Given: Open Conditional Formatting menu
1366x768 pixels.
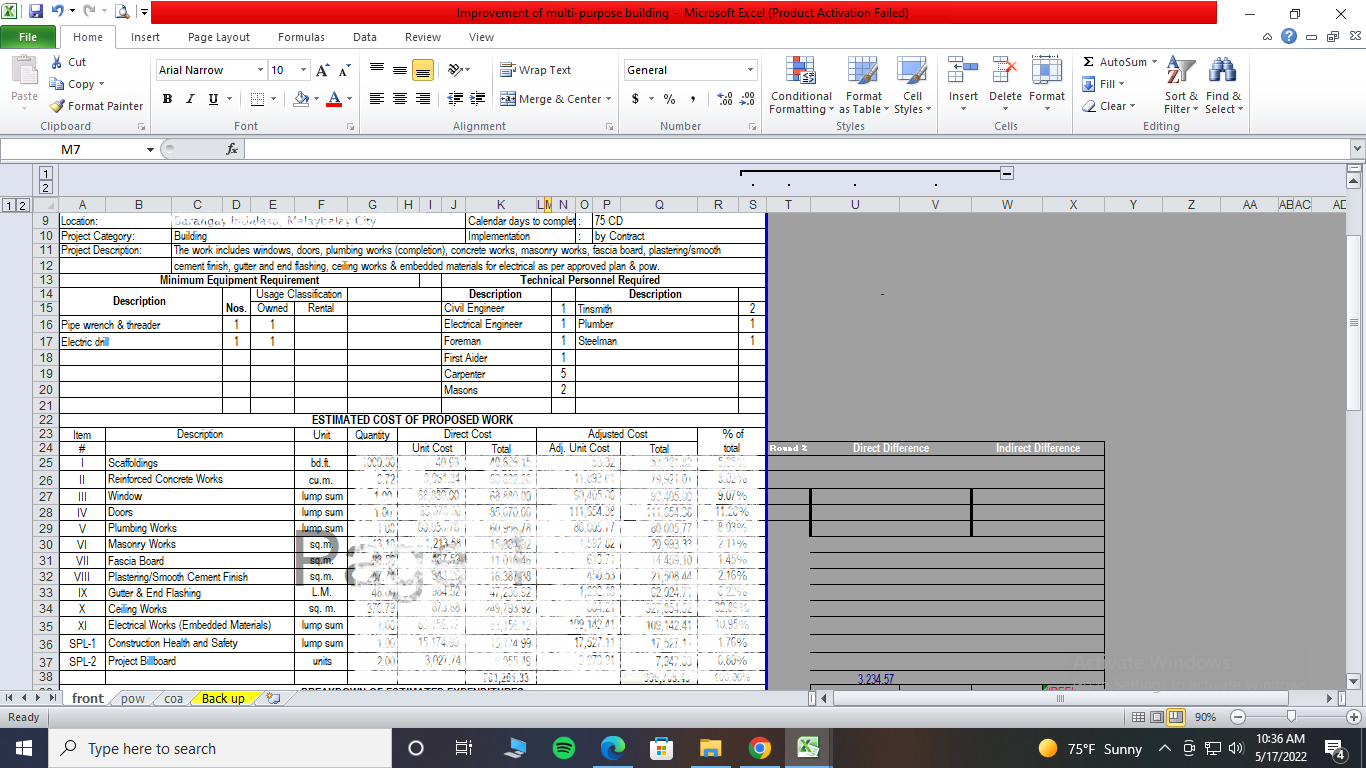Looking at the screenshot, I should tap(801, 85).
